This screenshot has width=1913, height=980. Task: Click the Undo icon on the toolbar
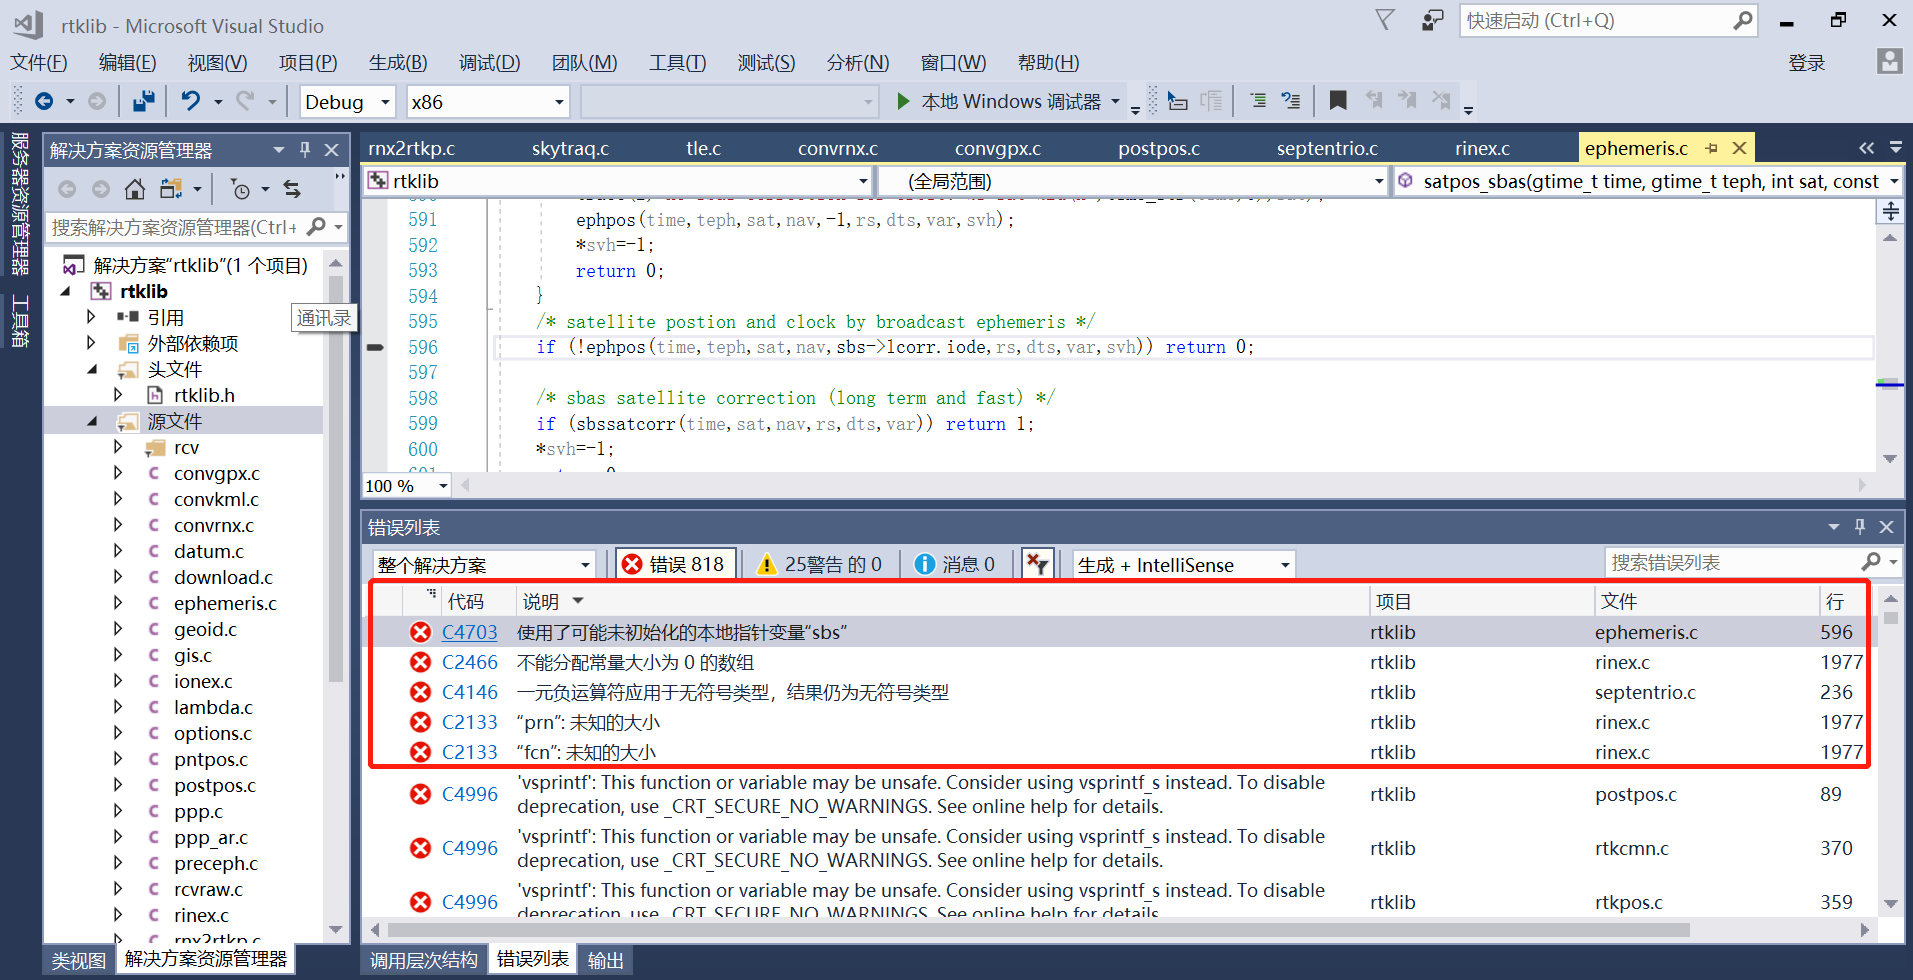point(189,100)
